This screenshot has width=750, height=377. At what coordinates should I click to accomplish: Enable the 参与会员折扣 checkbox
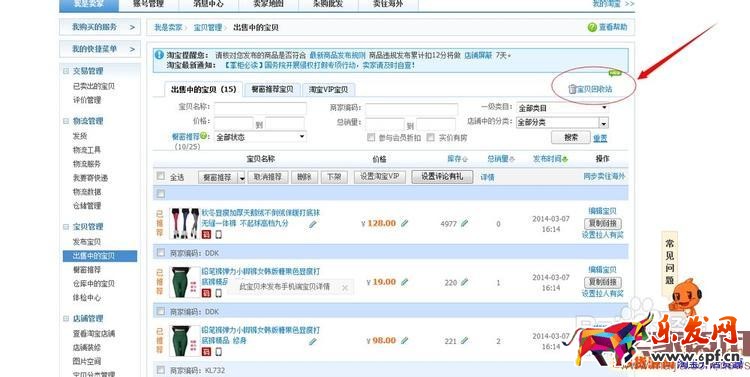click(x=371, y=137)
